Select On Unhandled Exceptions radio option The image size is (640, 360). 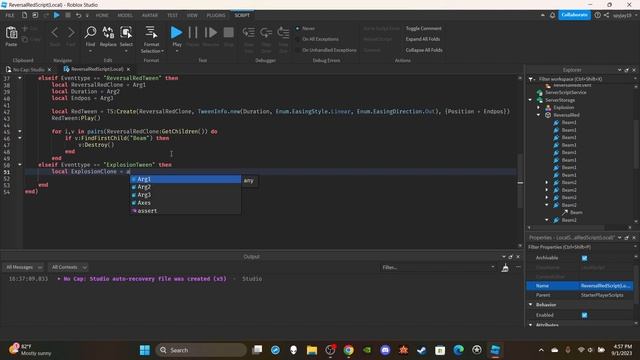click(298, 50)
